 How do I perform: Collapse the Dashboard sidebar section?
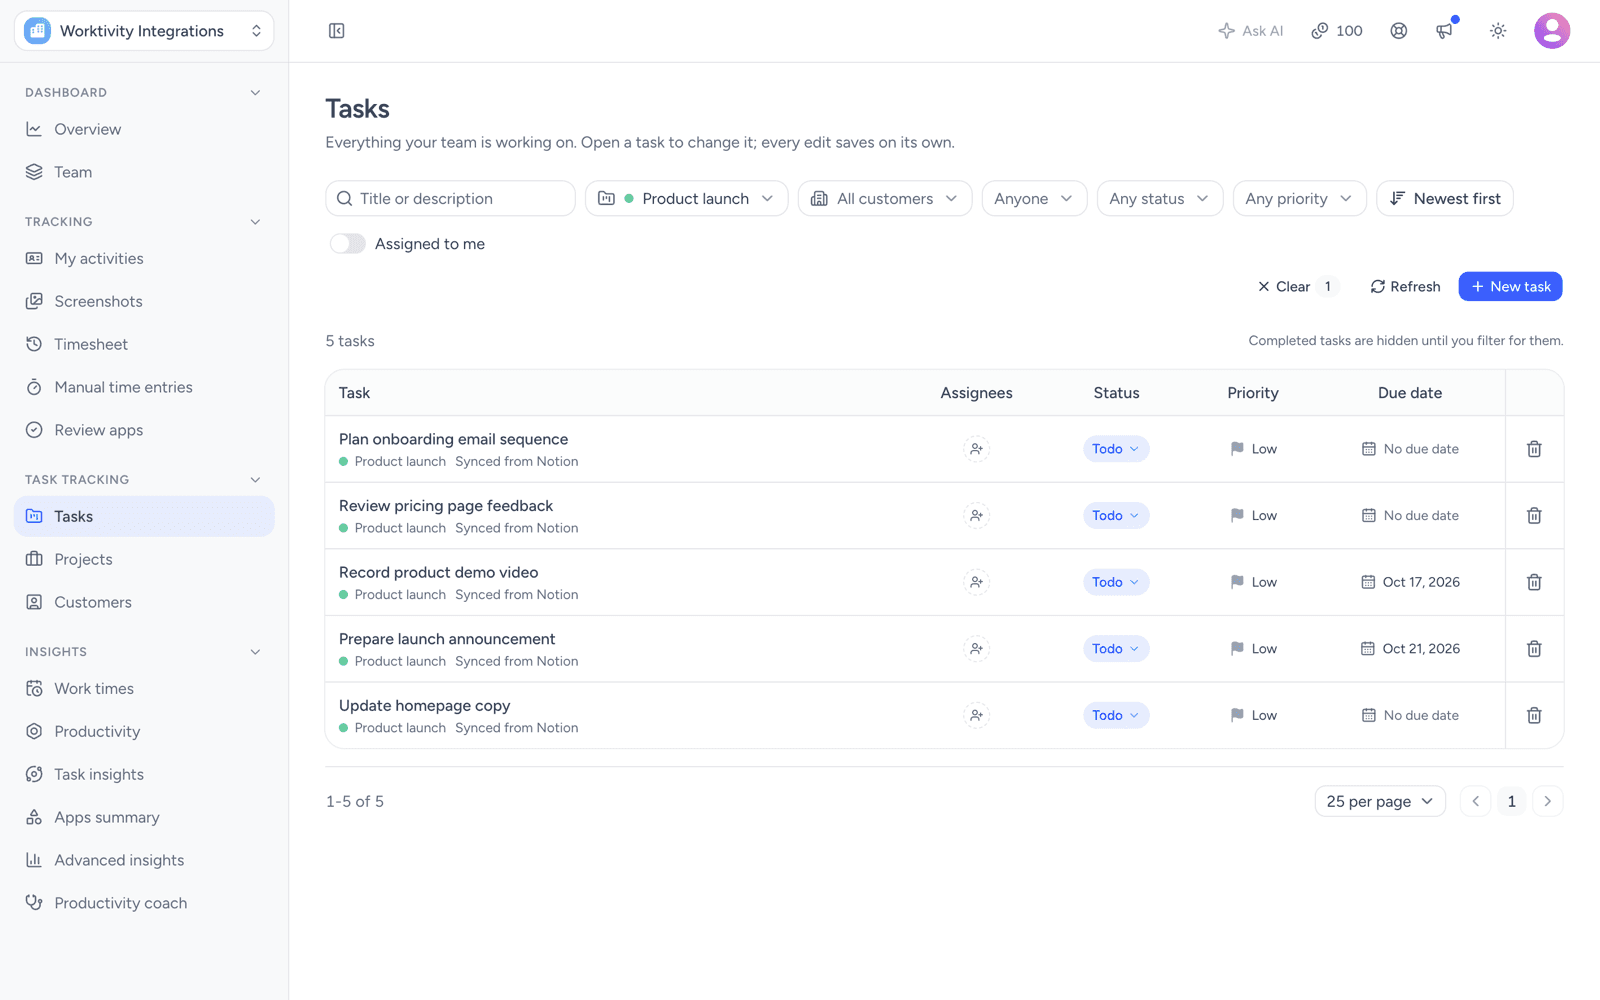click(255, 93)
